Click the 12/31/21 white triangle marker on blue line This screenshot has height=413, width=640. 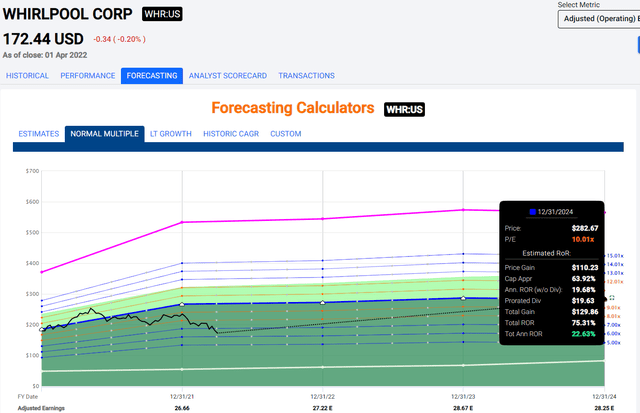182,304
